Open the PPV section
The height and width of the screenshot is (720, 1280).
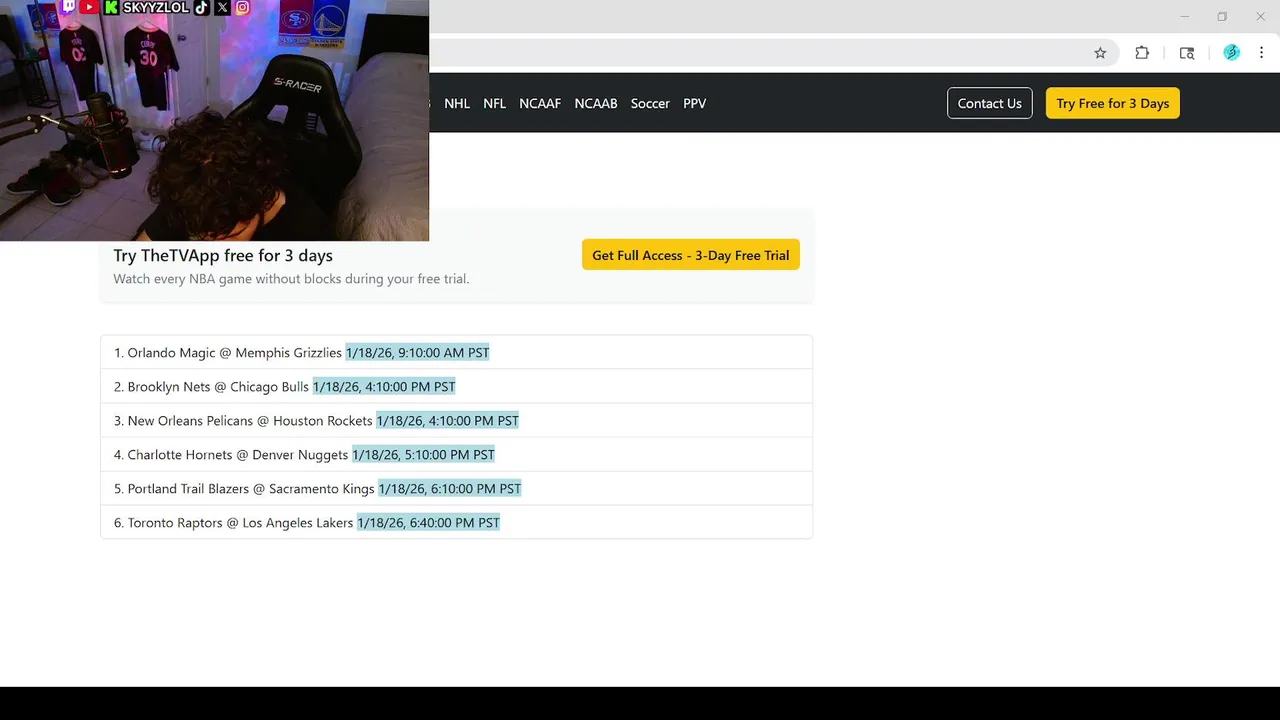coord(695,103)
